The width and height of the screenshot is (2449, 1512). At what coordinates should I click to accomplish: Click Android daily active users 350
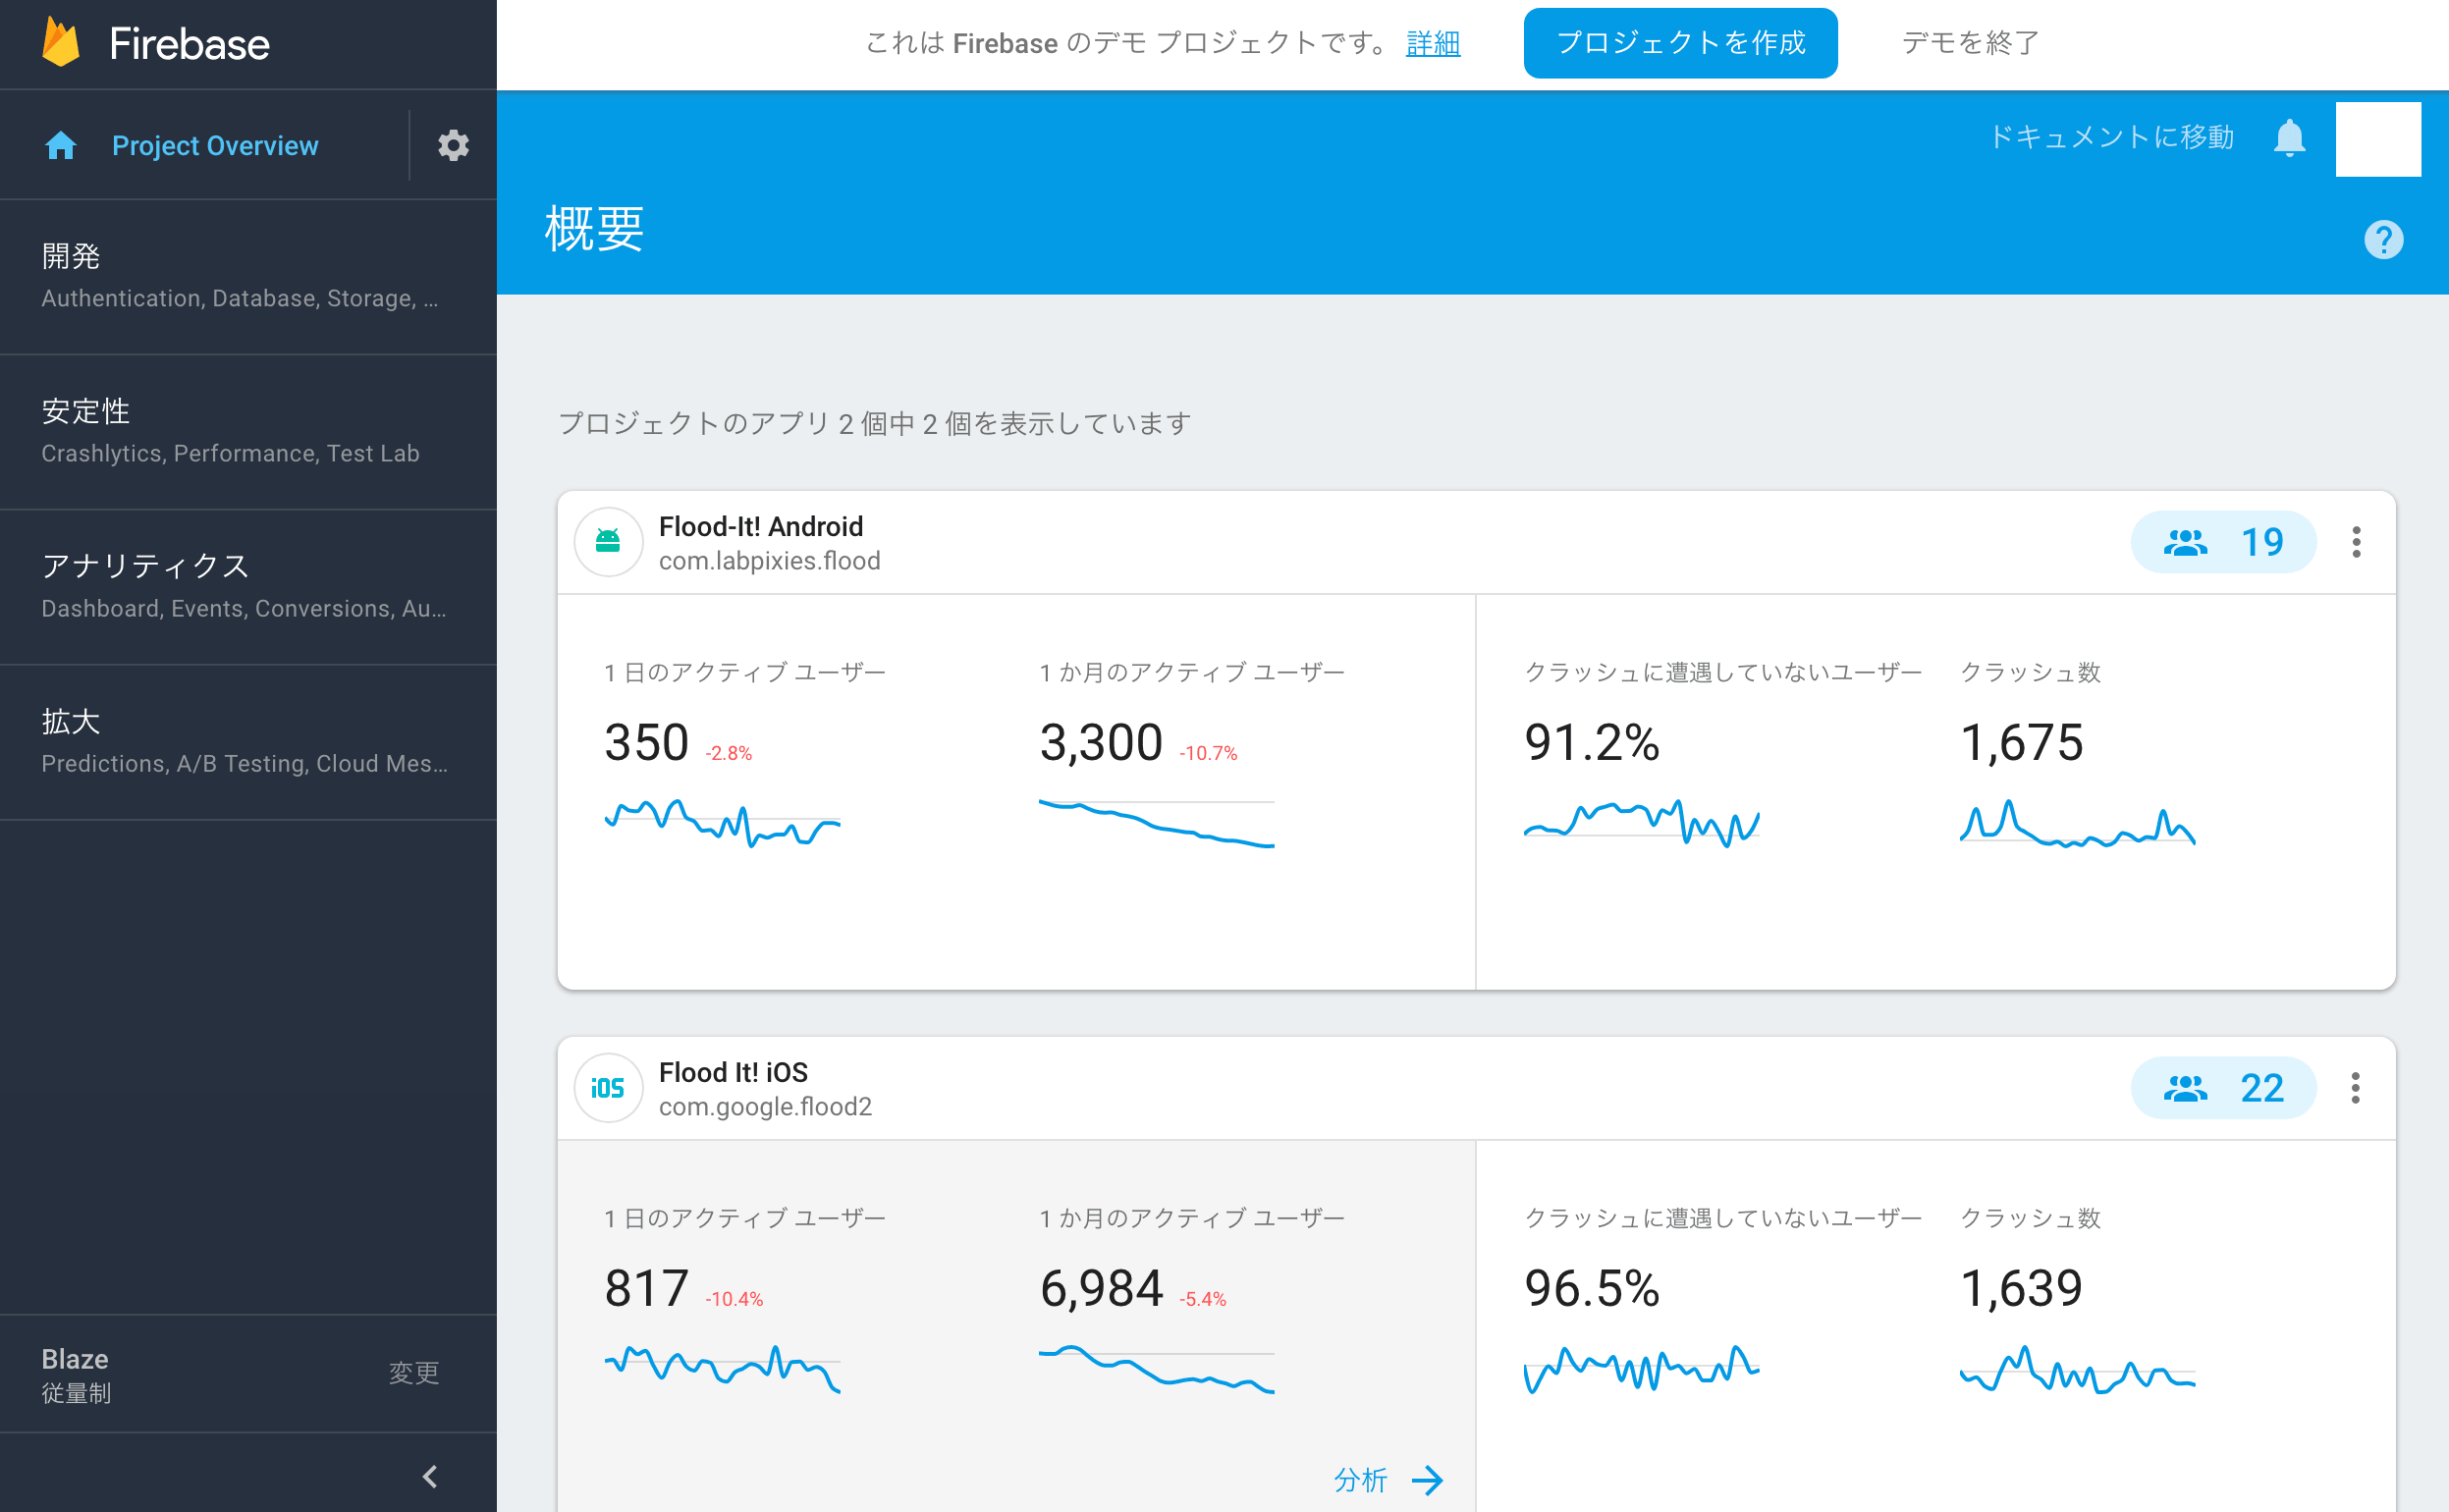tap(647, 743)
